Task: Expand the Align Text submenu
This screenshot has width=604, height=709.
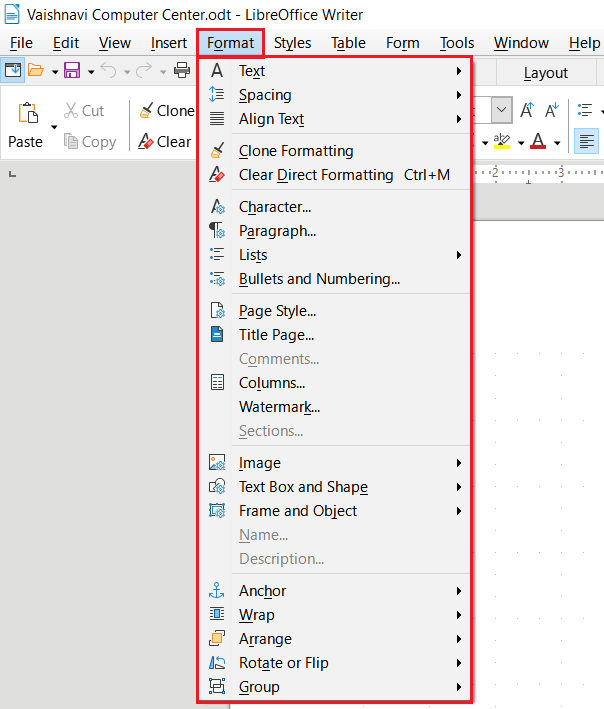Action: coord(335,119)
